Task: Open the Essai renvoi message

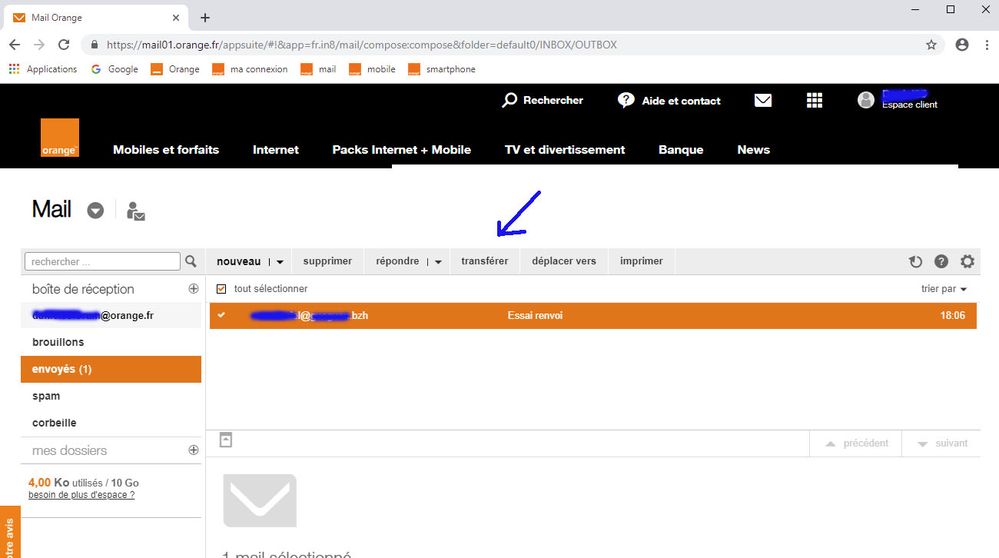Action: [x=593, y=315]
